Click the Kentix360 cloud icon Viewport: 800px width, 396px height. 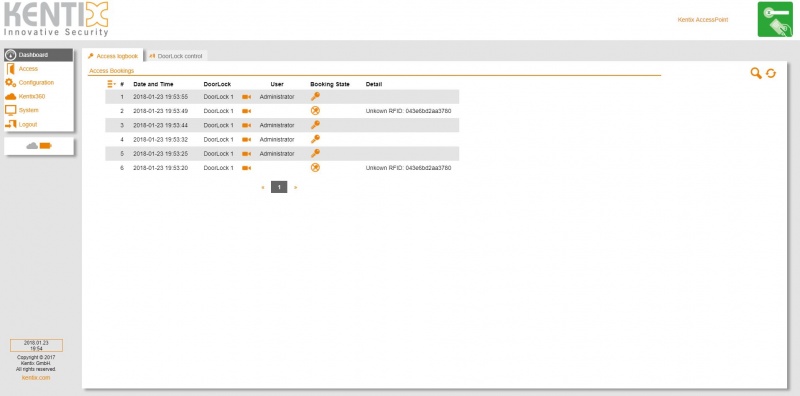pos(11,96)
